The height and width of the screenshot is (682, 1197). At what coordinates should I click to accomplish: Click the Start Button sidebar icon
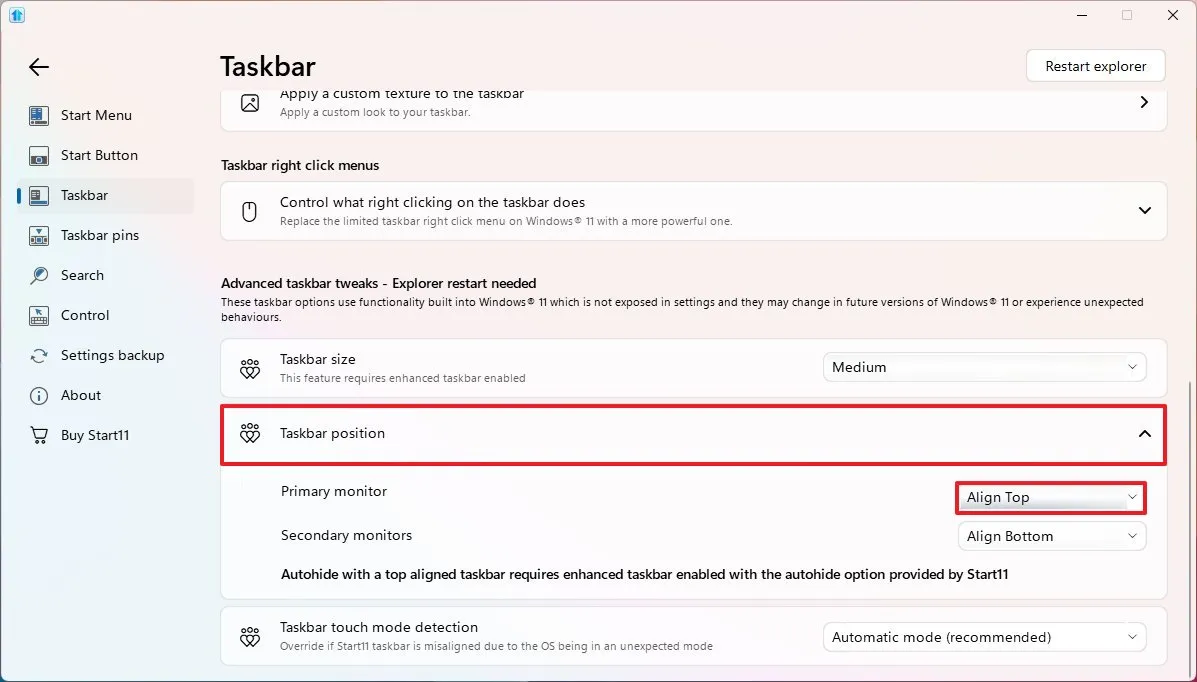[39, 156]
